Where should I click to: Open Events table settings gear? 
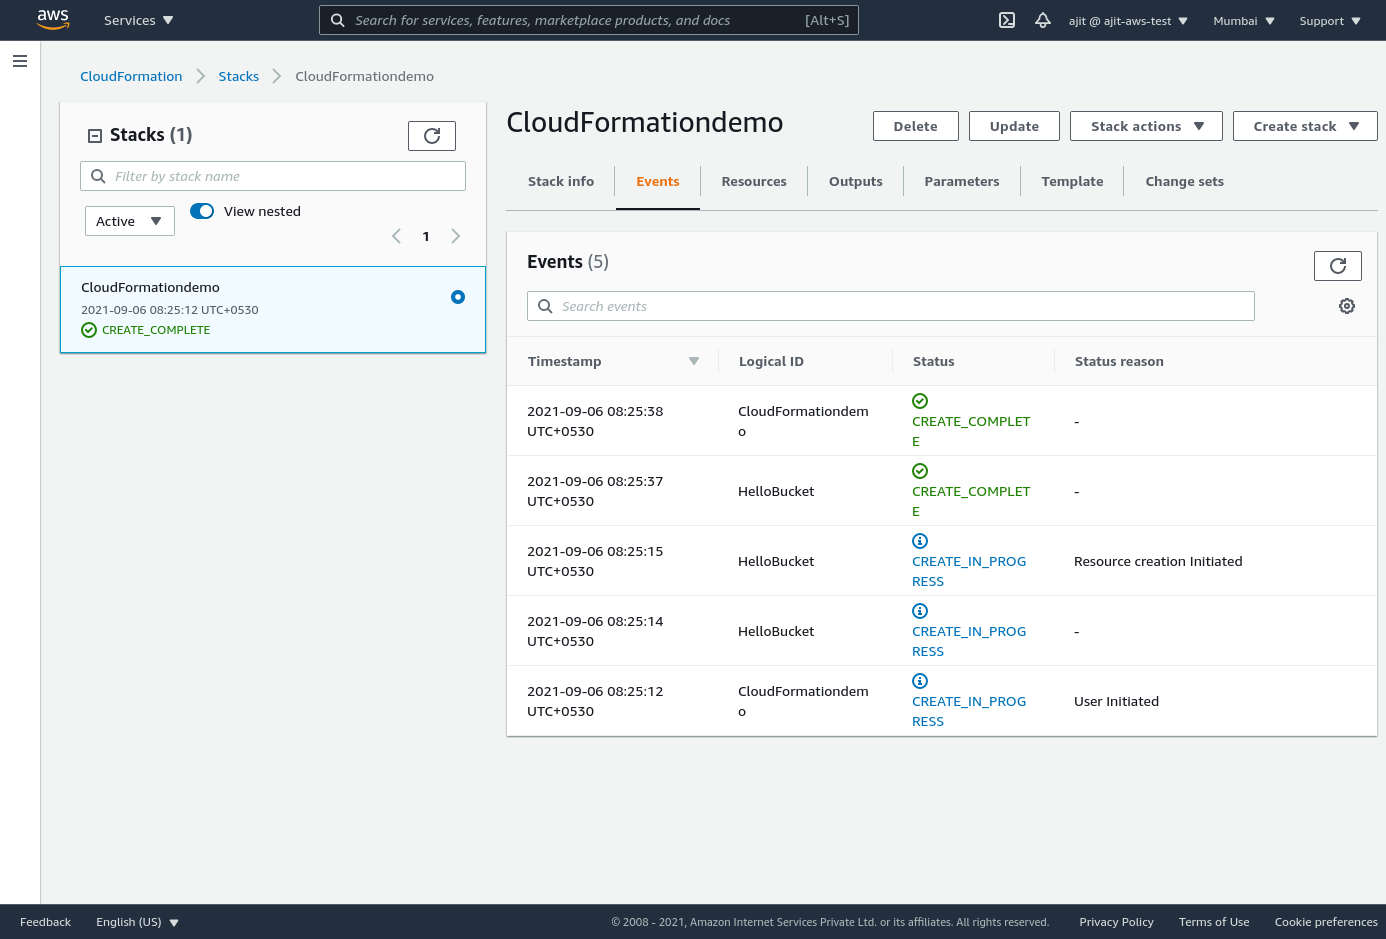pyautogui.click(x=1347, y=306)
